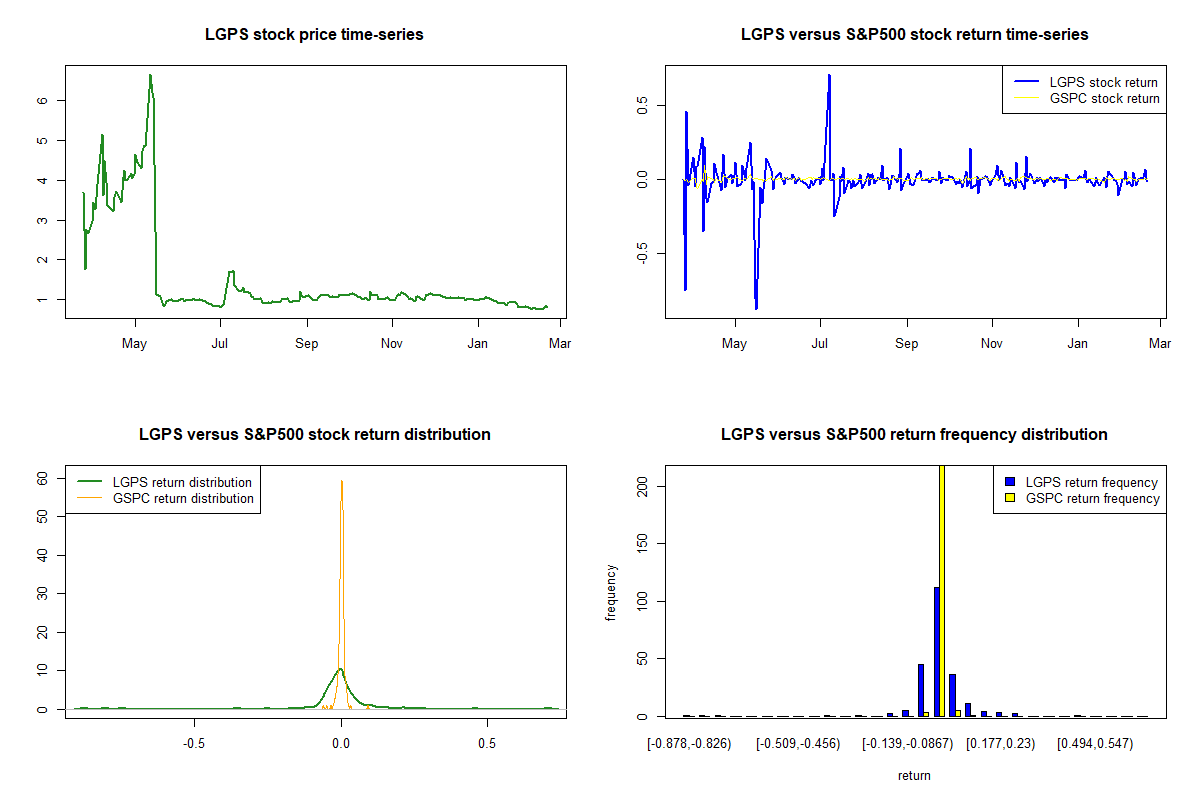Click the "LGPS stock return" legend entry
1200x800 pixels.
1104,82
